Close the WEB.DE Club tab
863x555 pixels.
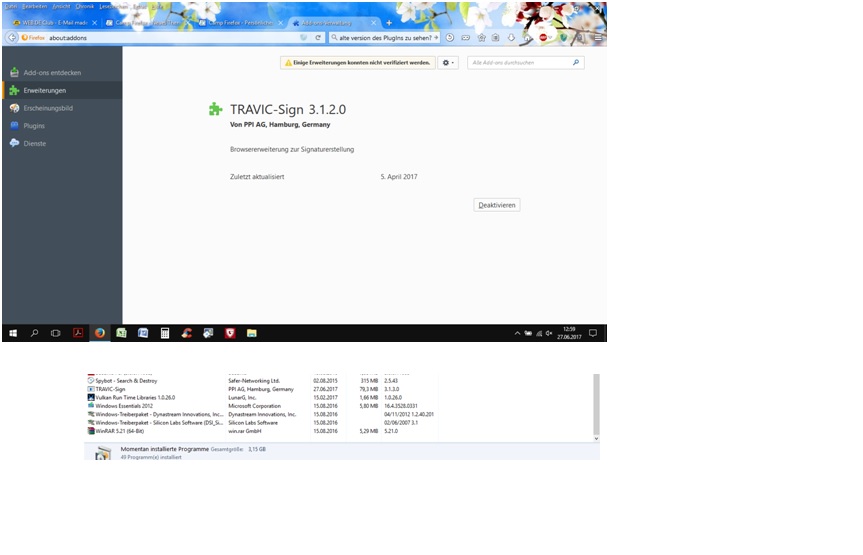95,23
